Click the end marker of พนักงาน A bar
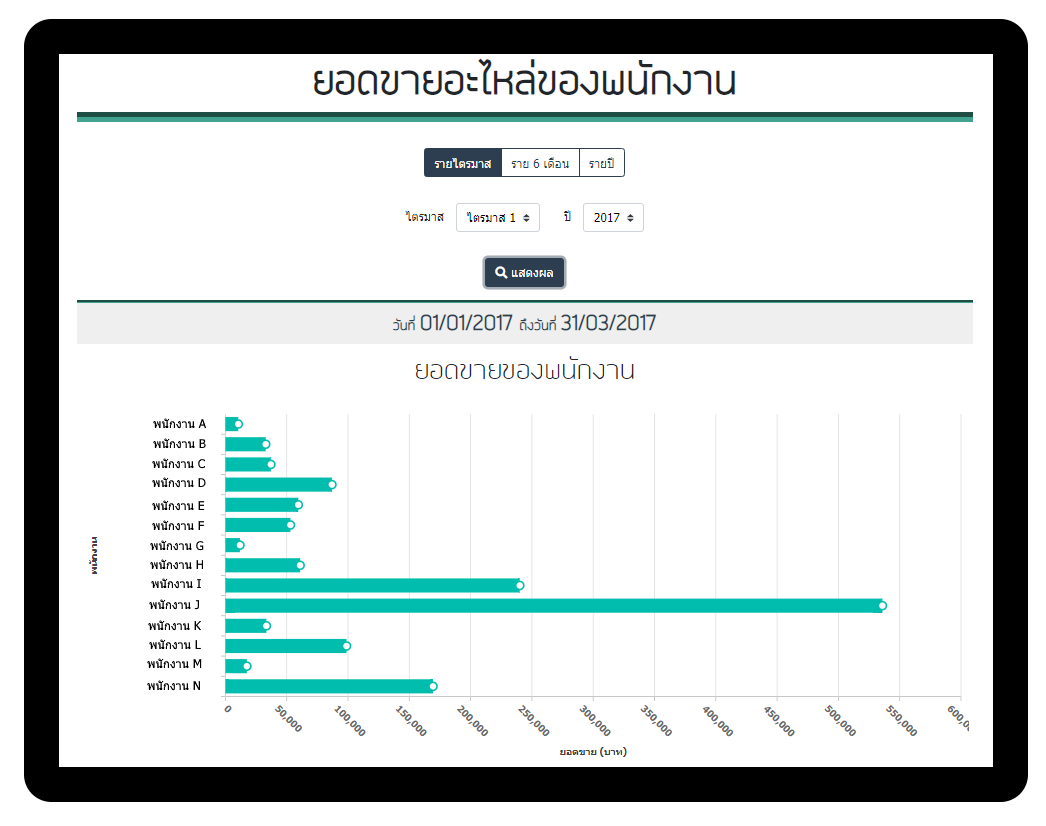This screenshot has width=1046, height=826. [x=238, y=425]
